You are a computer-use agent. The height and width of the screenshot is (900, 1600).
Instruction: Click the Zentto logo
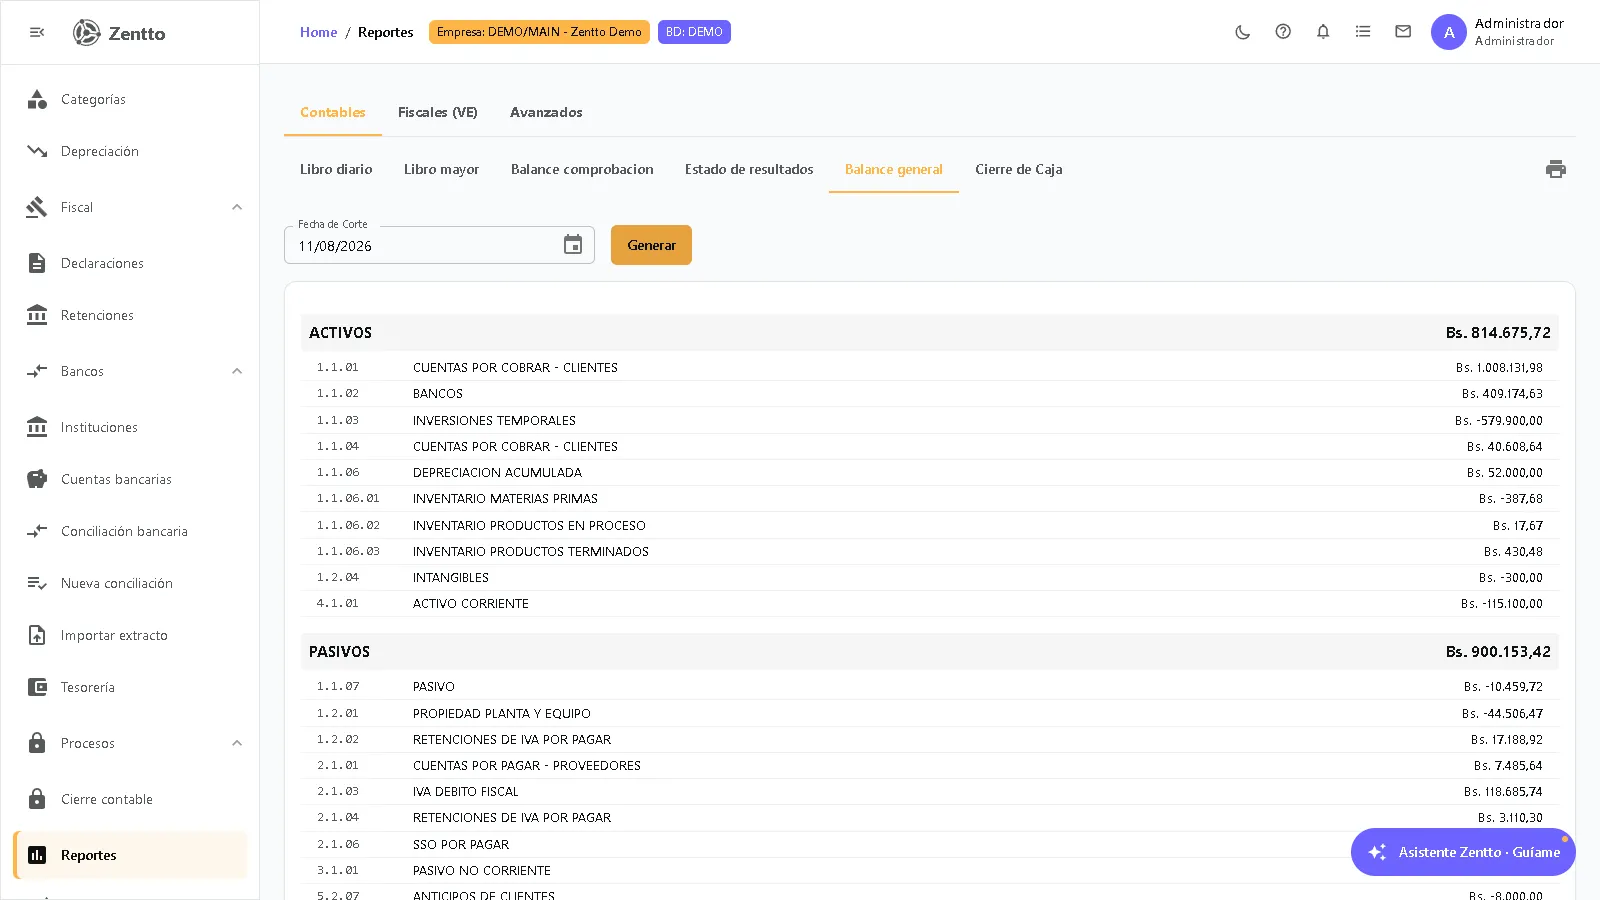pos(119,33)
